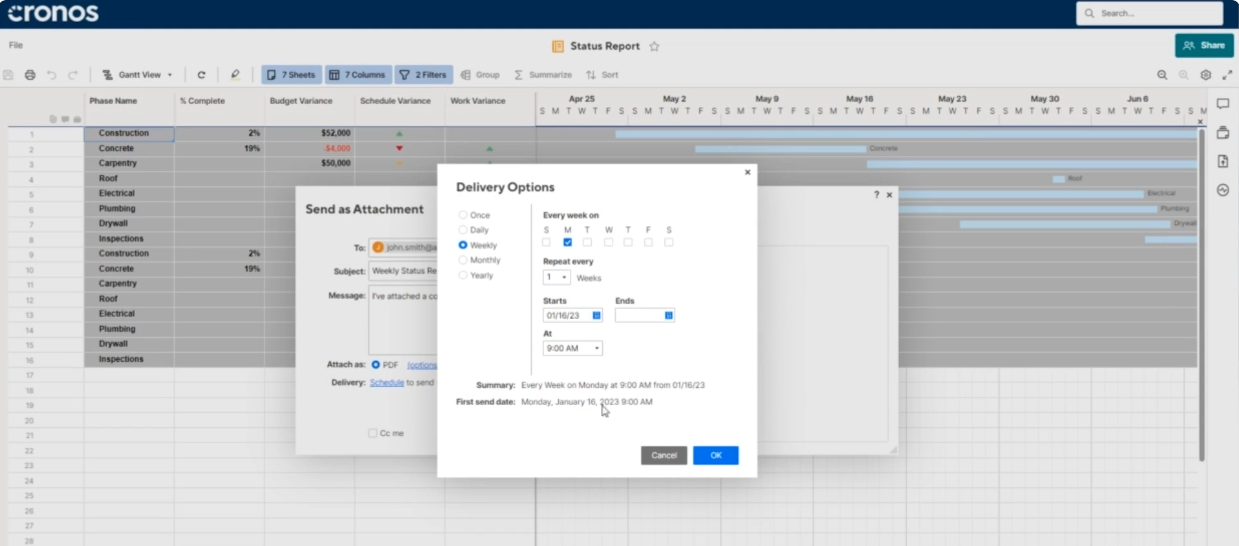Viewport: 1239px width, 546px height.
Task: Close the Delivery Options dialog
Action: [x=747, y=172]
